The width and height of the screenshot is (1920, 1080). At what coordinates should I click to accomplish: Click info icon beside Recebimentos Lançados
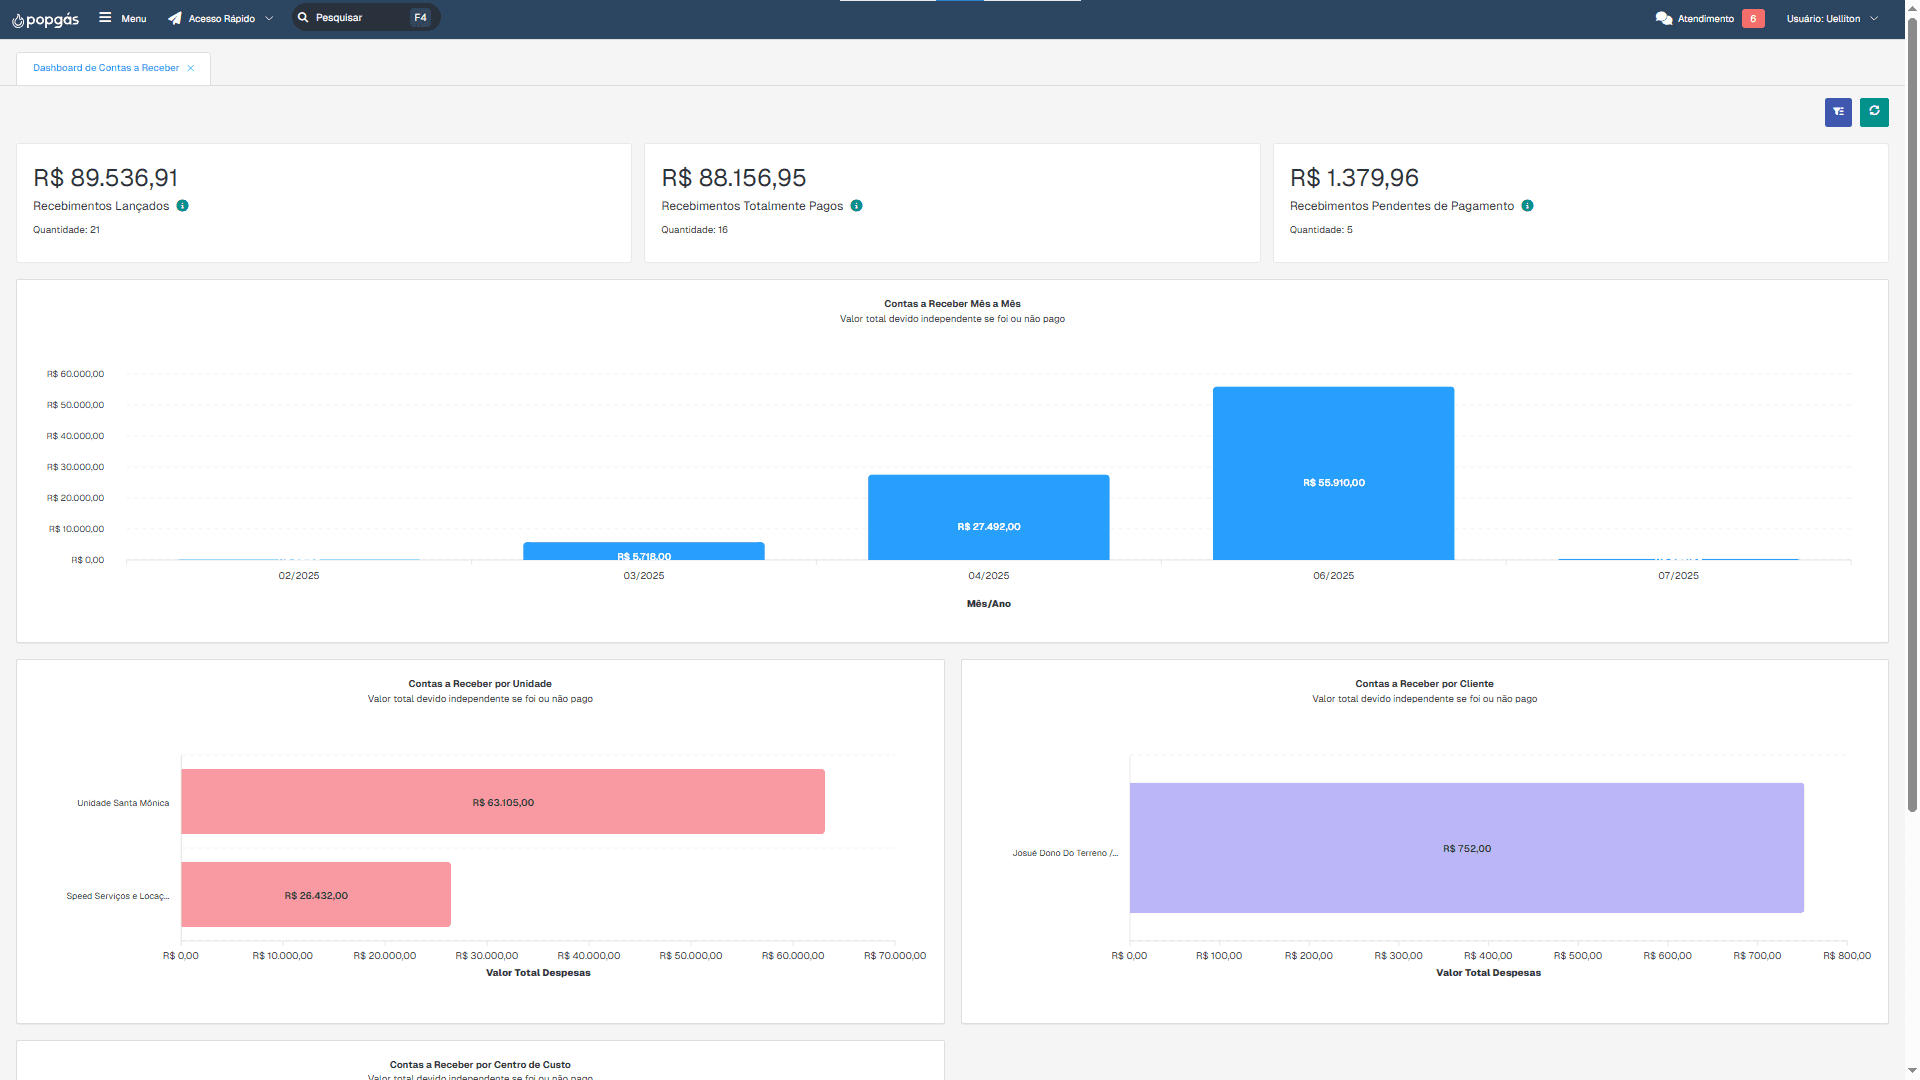[x=182, y=206]
